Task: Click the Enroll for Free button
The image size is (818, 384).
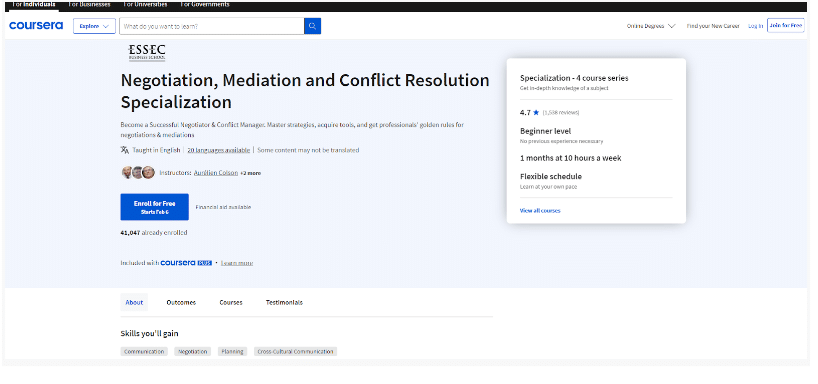Action: (154, 207)
